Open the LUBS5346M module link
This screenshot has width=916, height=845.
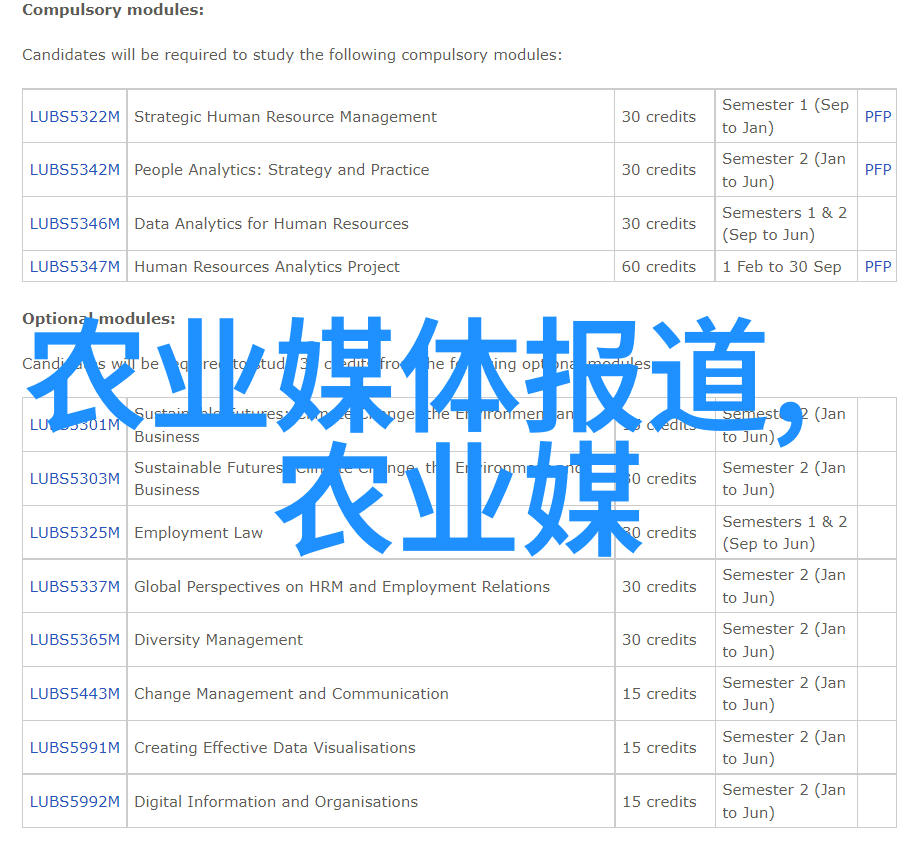(x=75, y=223)
